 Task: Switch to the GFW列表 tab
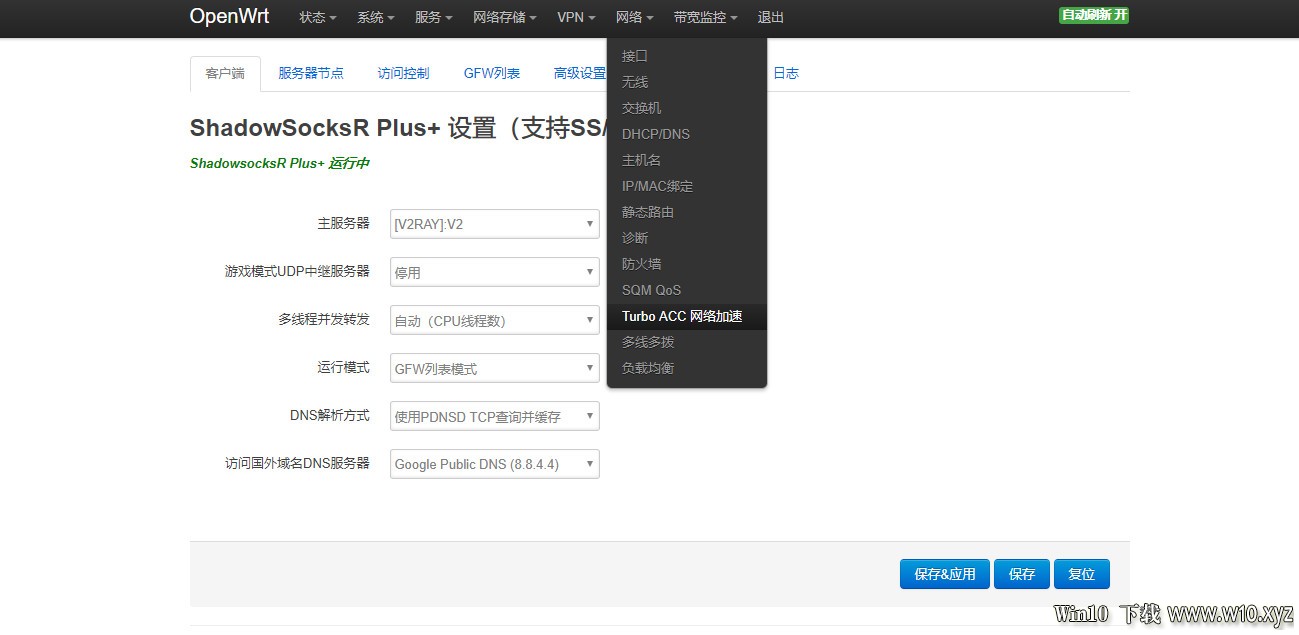492,73
